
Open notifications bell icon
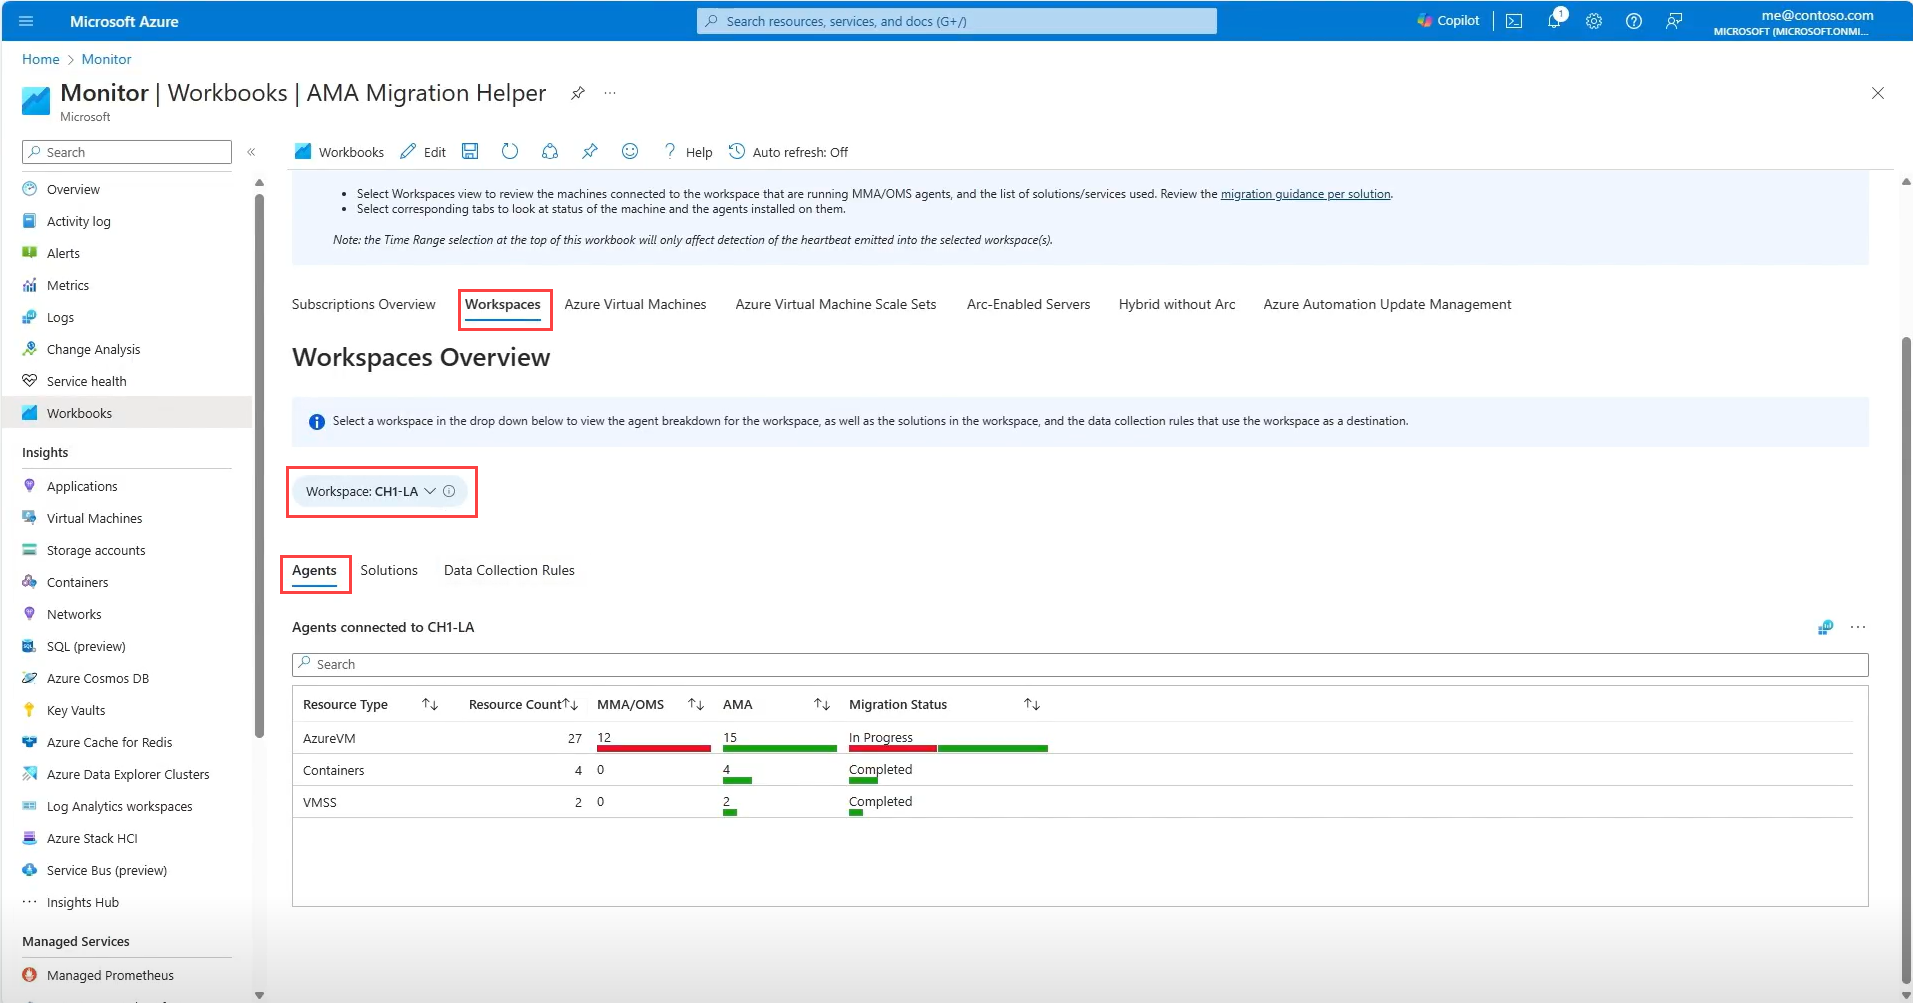click(1554, 21)
